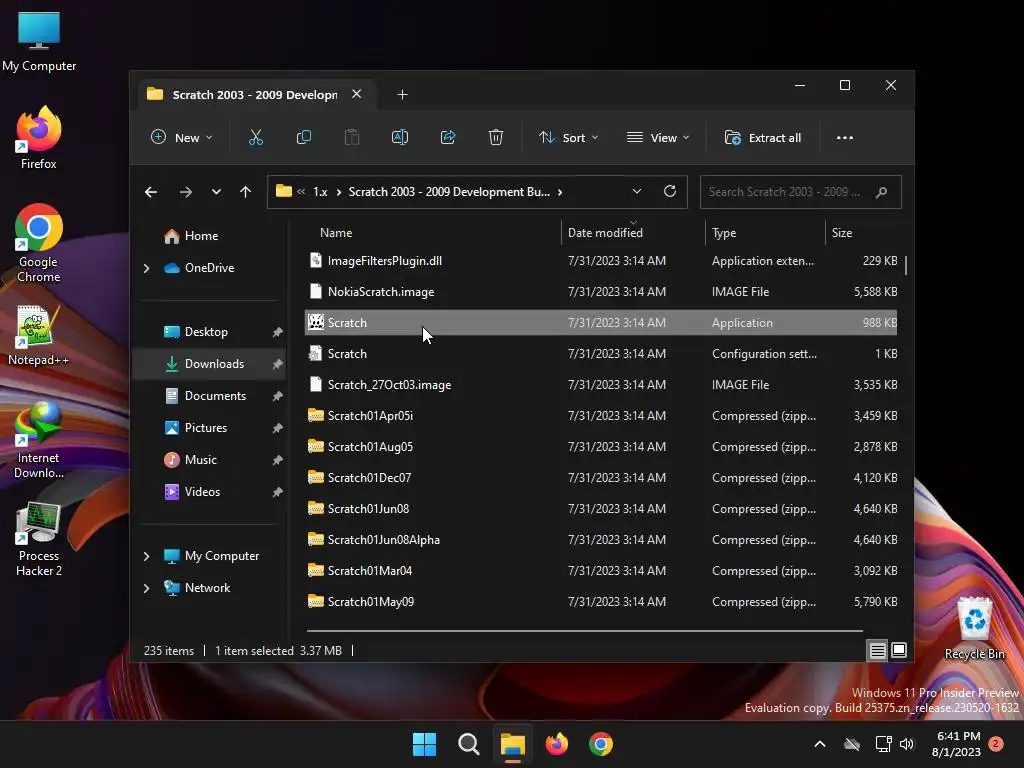Click File Explorer taskbar icon

coord(513,744)
